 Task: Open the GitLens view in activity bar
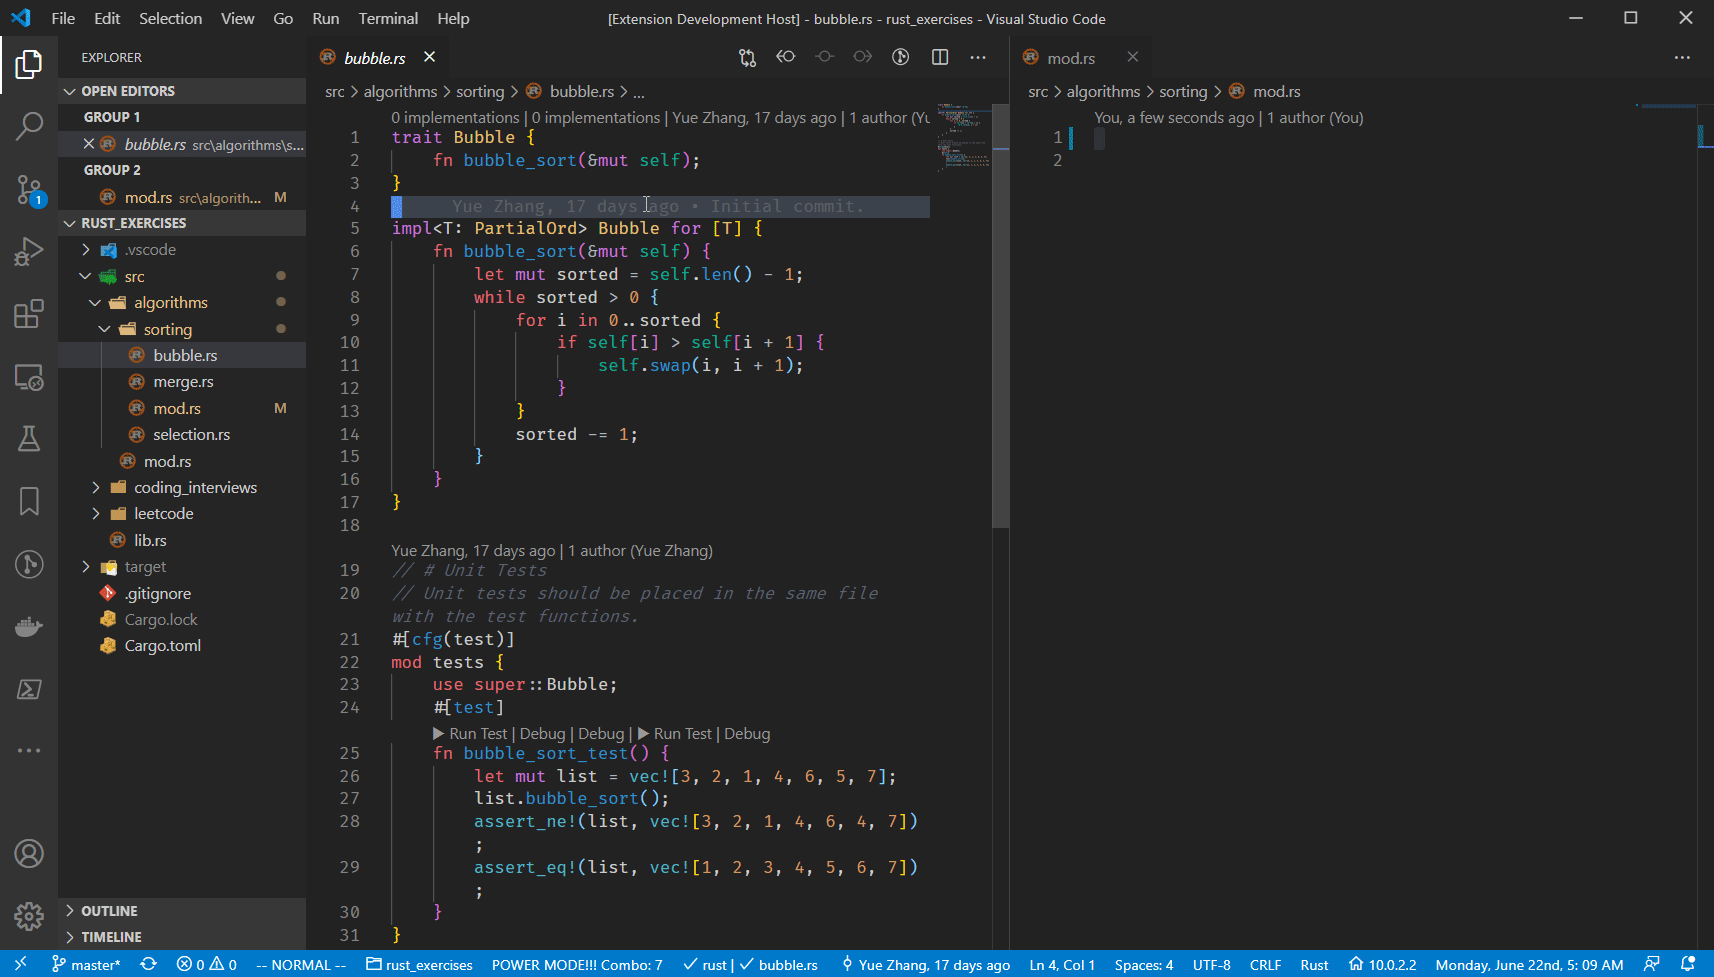(x=29, y=564)
